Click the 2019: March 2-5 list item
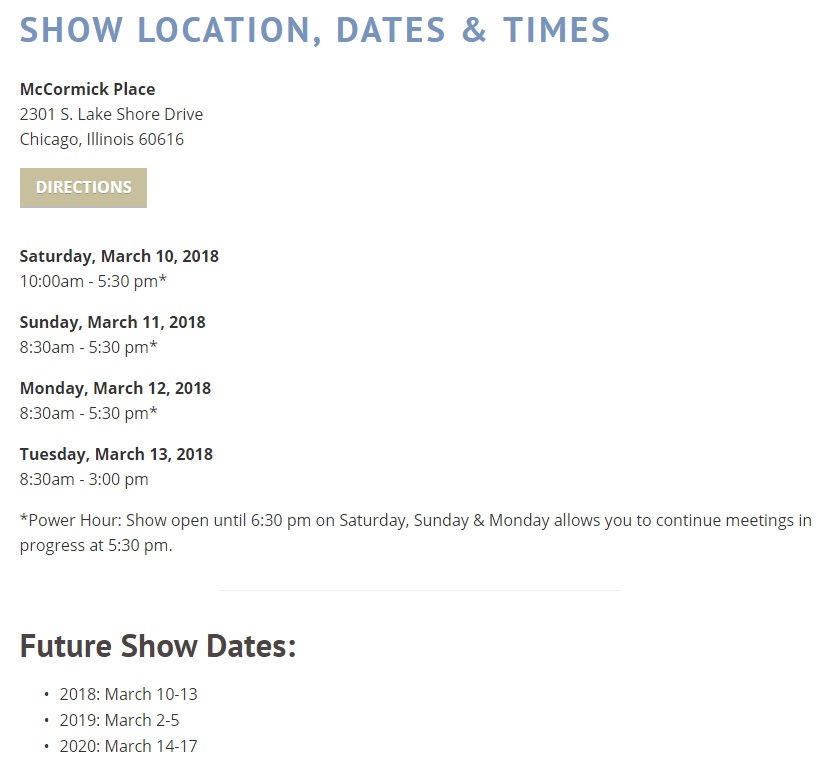The width and height of the screenshot is (825, 764). (x=119, y=720)
